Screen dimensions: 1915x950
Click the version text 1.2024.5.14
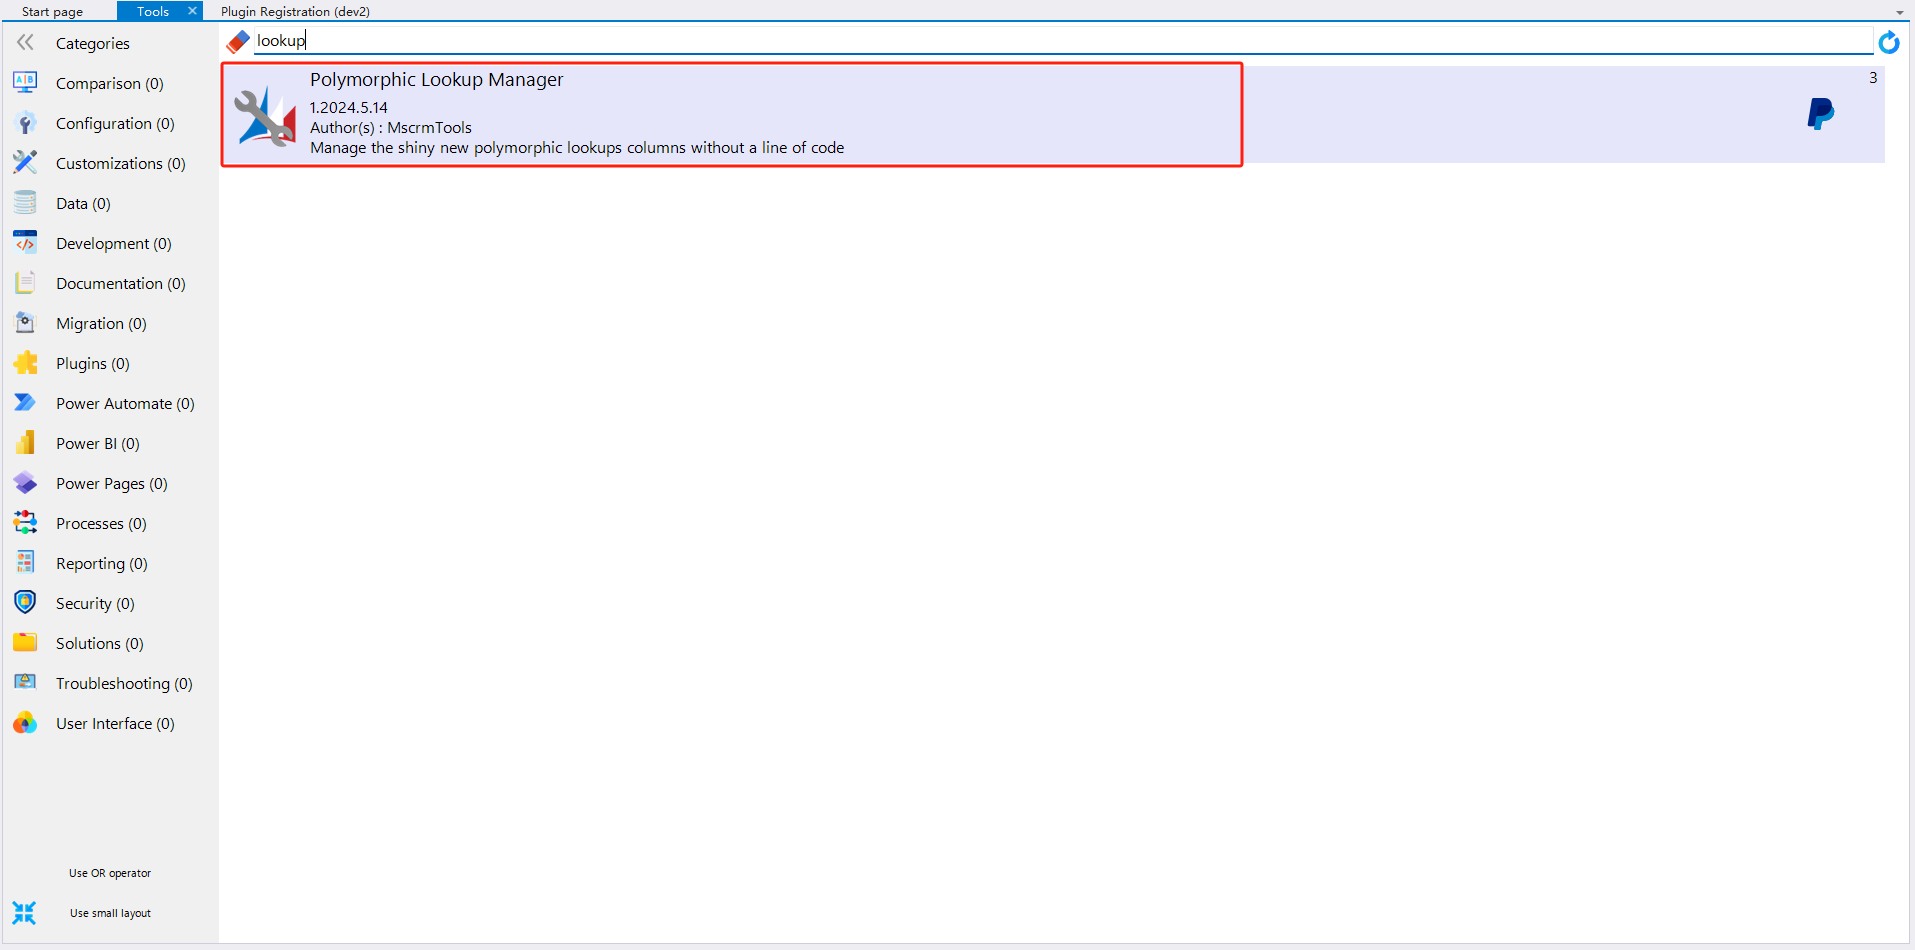coord(348,107)
